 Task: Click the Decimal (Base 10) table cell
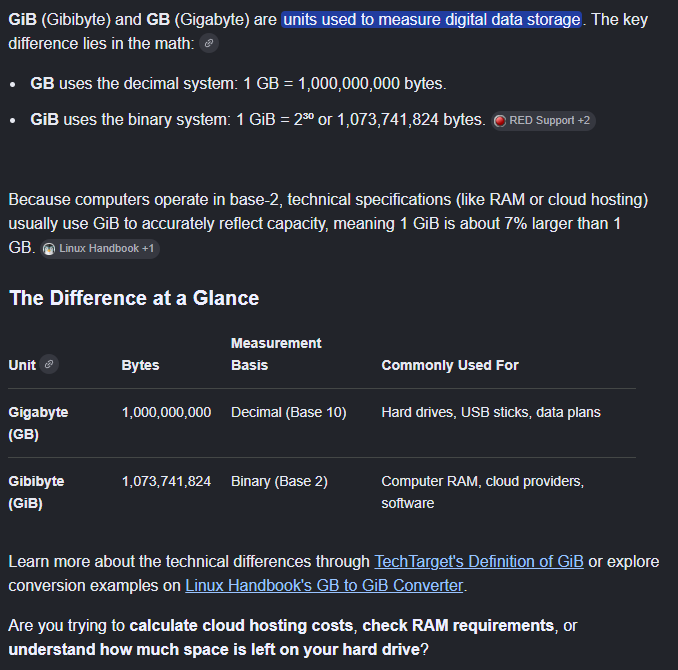(x=288, y=412)
